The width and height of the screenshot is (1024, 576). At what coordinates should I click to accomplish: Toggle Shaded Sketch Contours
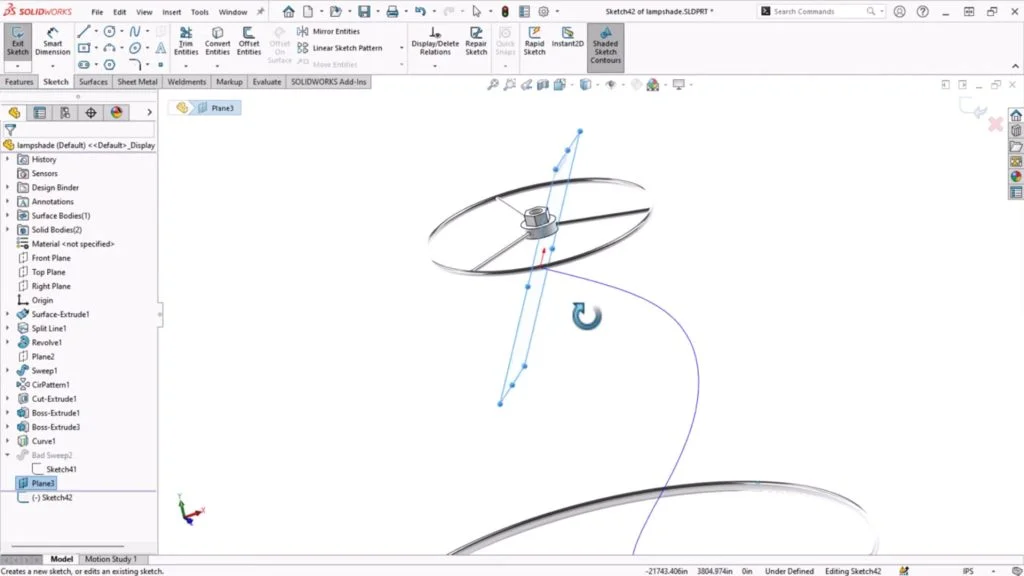604,41
